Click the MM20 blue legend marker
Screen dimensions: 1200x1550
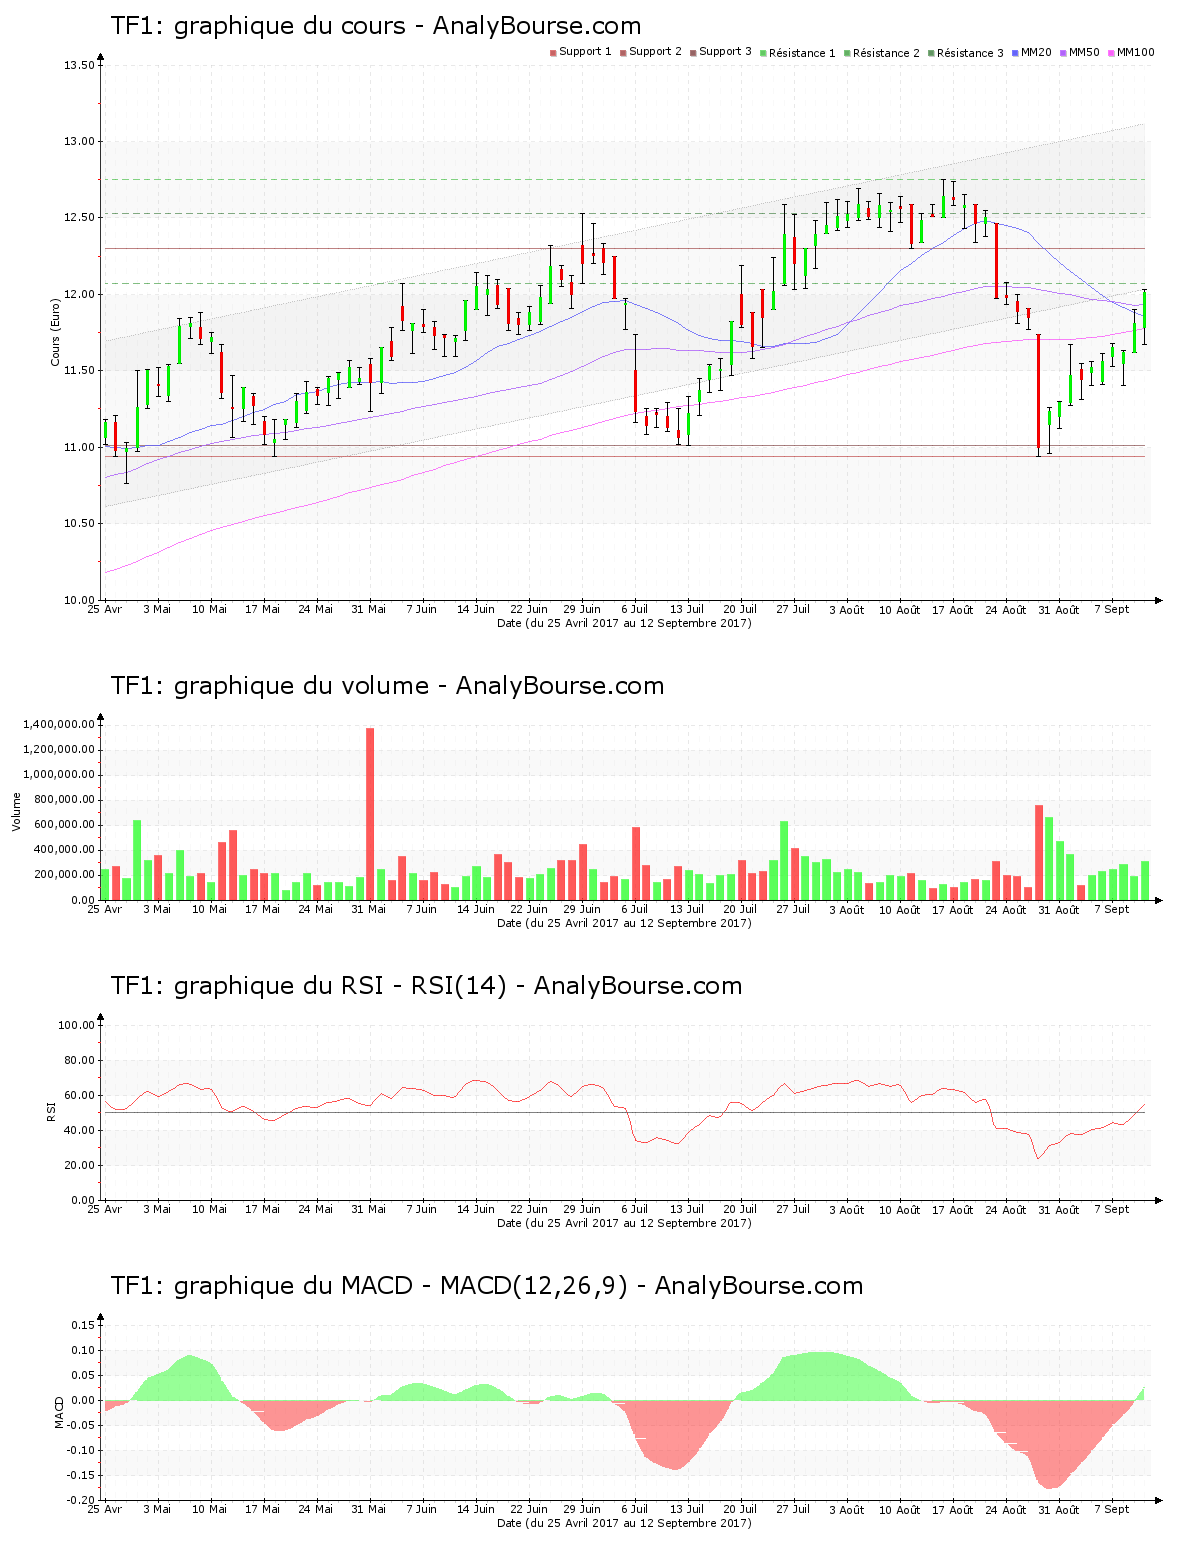pos(1015,52)
